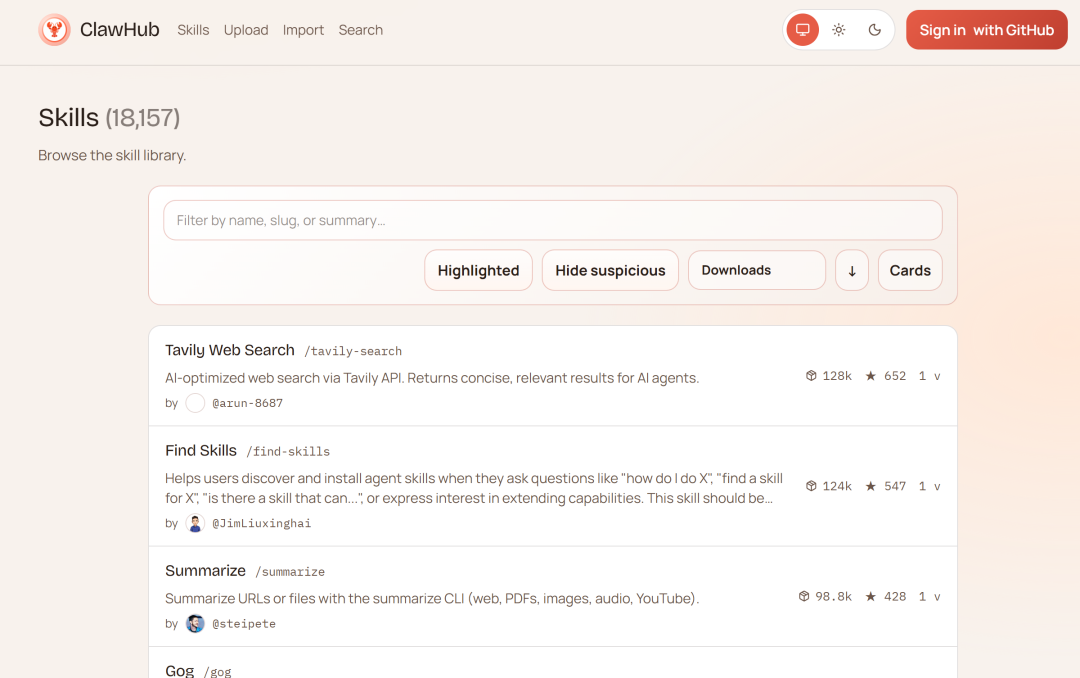Toggle the Cards view mode
Viewport: 1080px width, 678px height.
[x=910, y=270]
